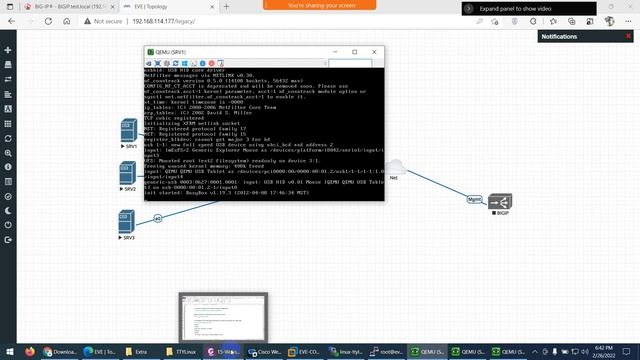Click the Add an object plus icon

8,50
